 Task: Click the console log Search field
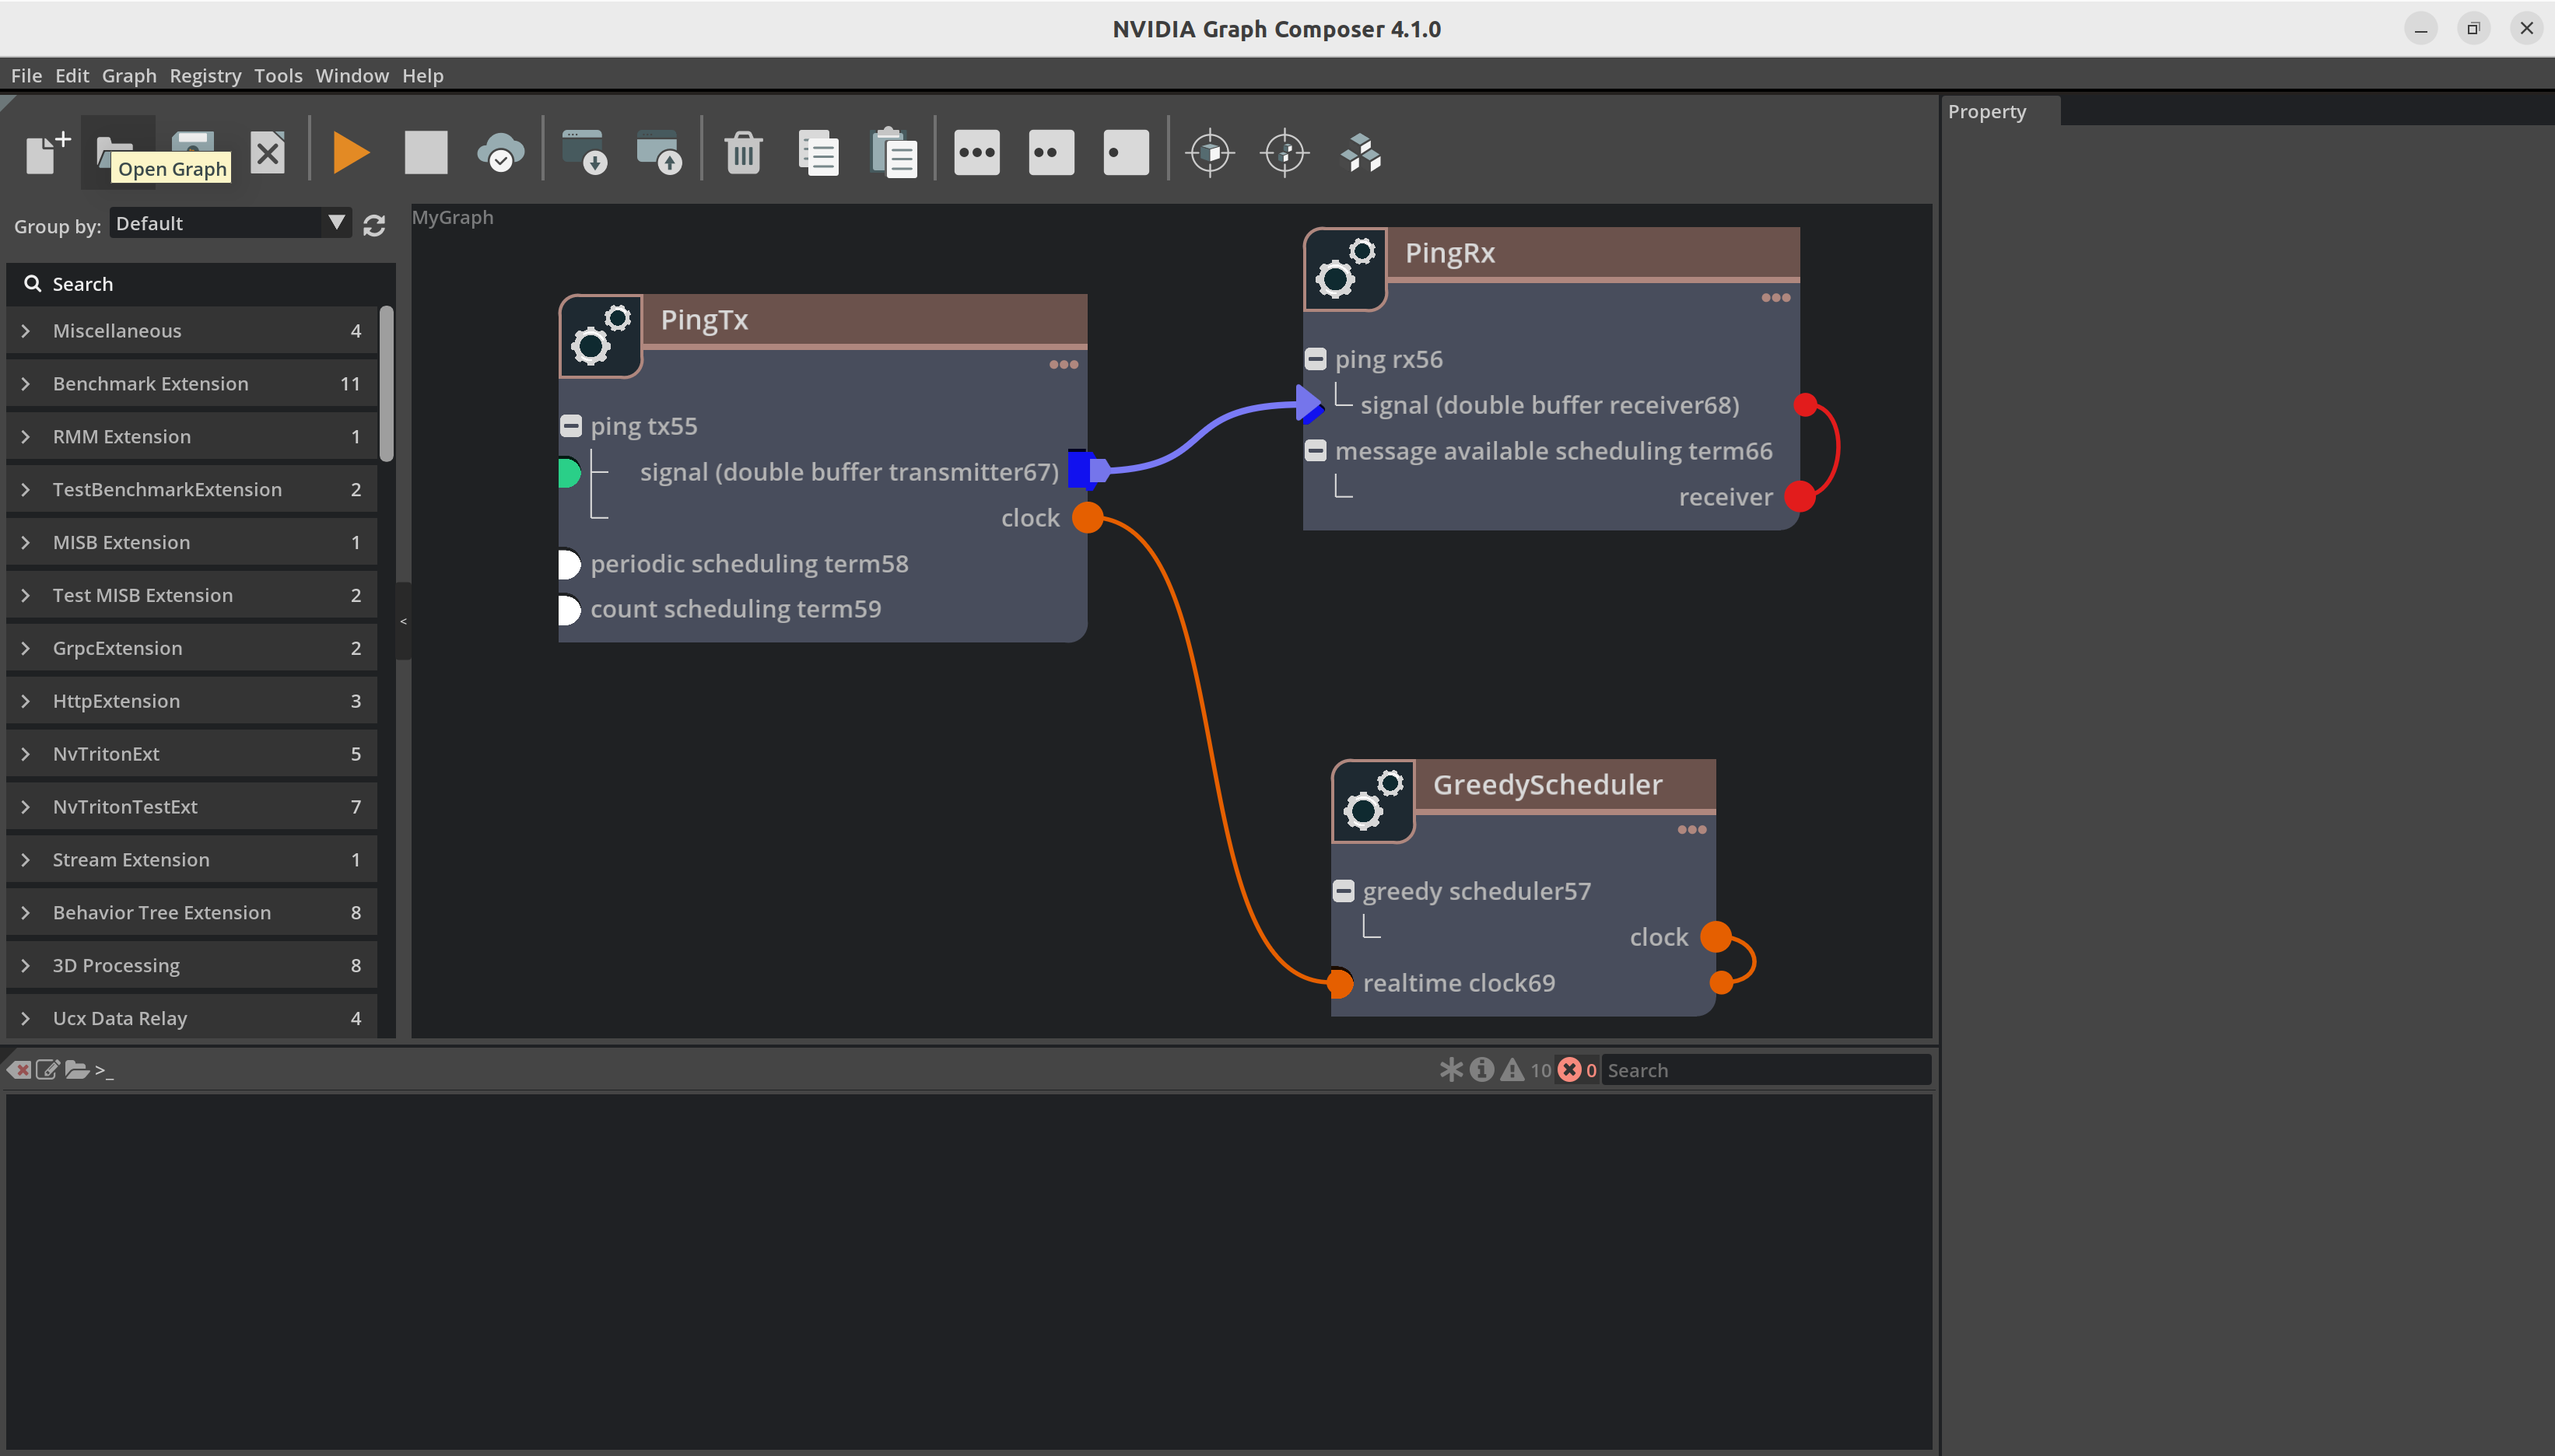pos(1765,1070)
